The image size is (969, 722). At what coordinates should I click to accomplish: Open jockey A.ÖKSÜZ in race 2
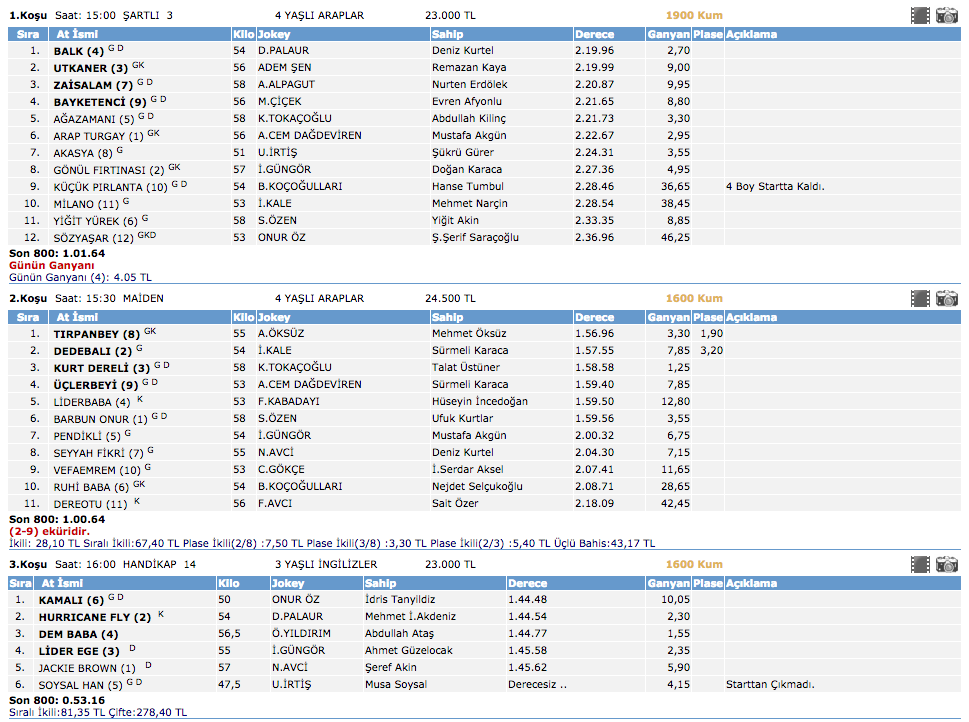point(282,333)
